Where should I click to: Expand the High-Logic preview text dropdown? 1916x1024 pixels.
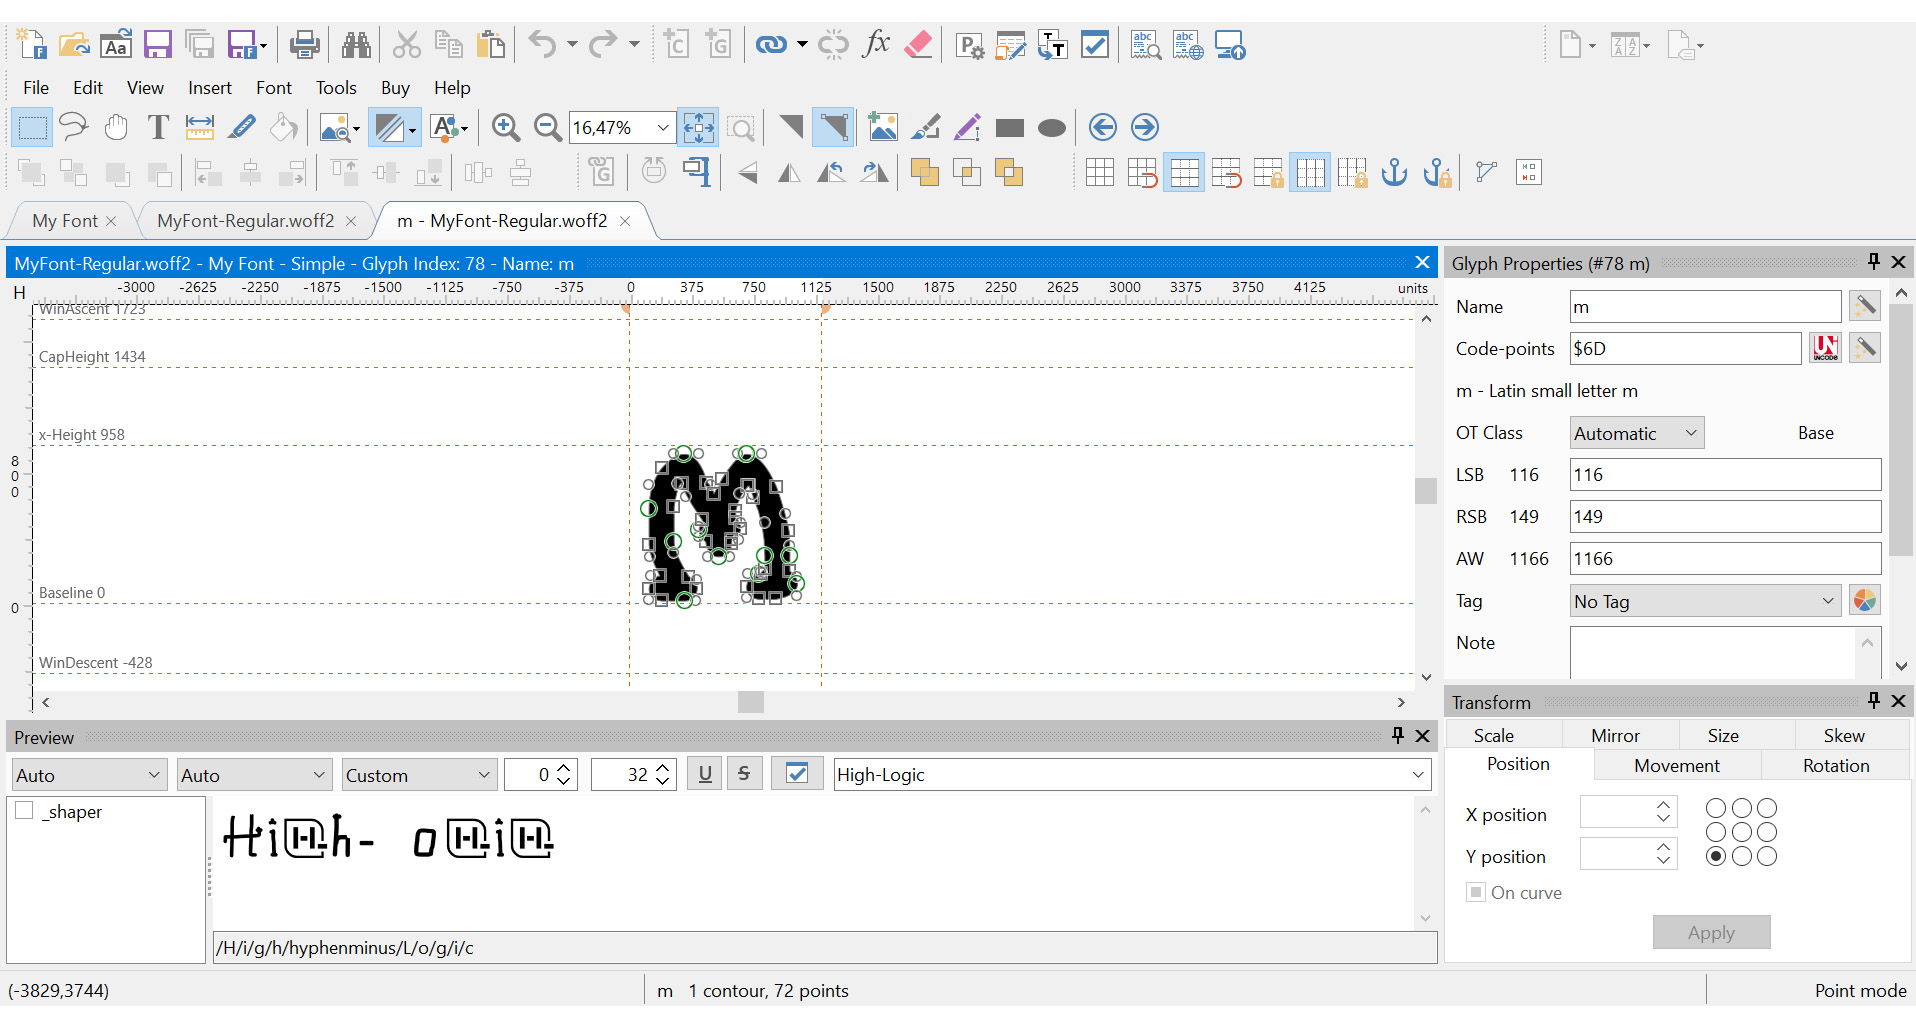pos(1418,775)
